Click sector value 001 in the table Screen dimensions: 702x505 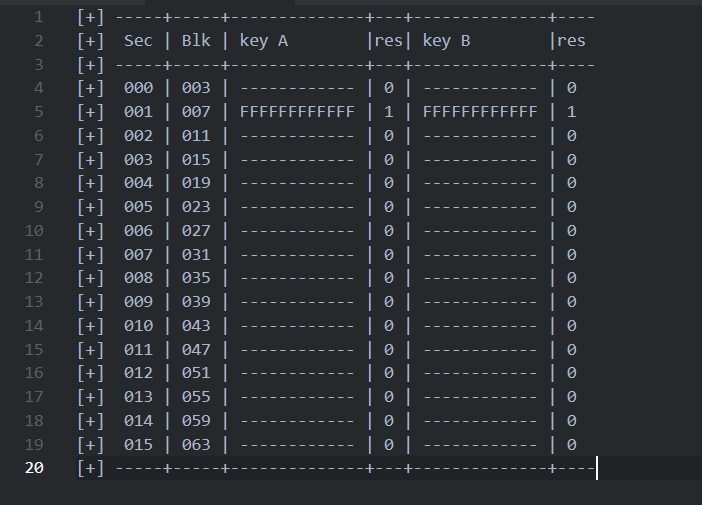coord(138,112)
